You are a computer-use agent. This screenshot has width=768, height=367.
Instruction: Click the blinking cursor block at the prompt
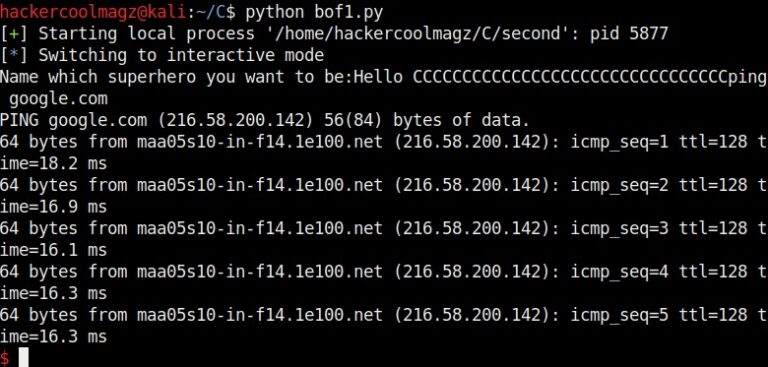pos(24,357)
